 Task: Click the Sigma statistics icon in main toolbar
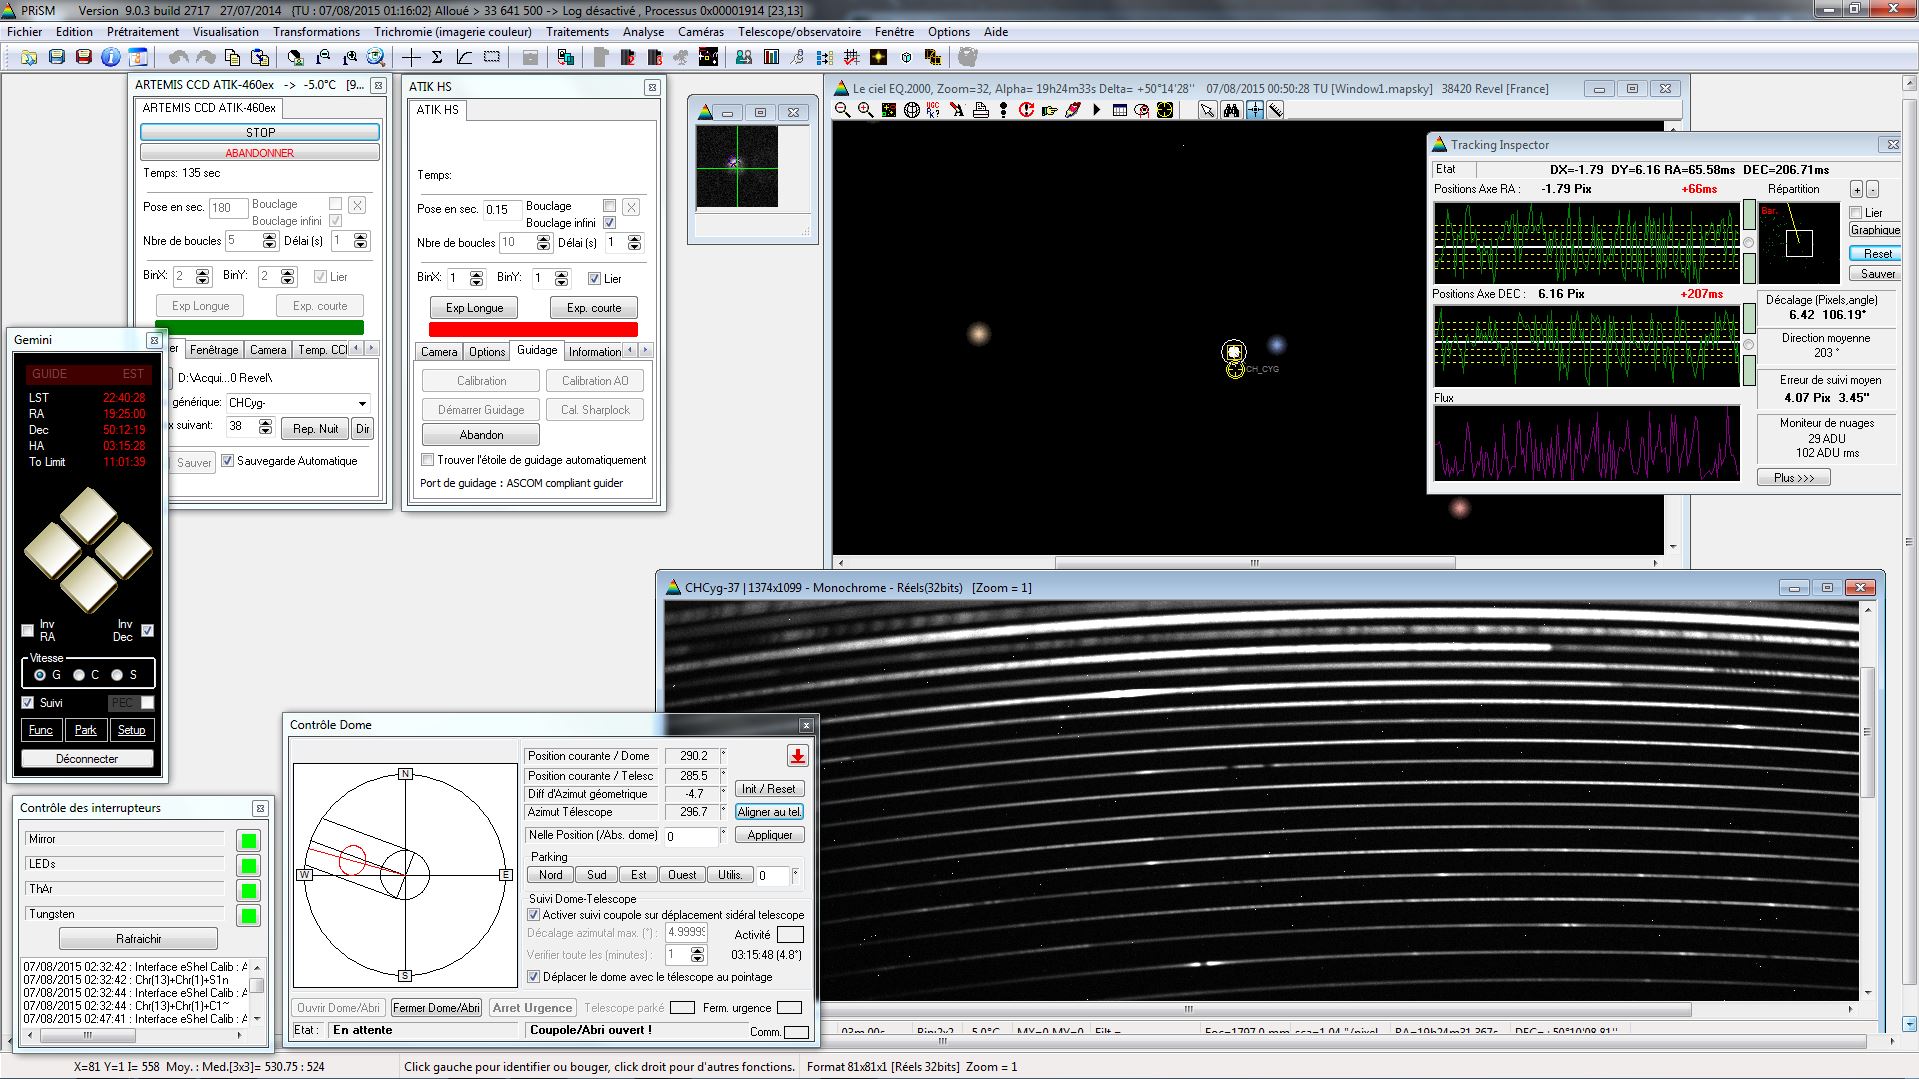437,57
